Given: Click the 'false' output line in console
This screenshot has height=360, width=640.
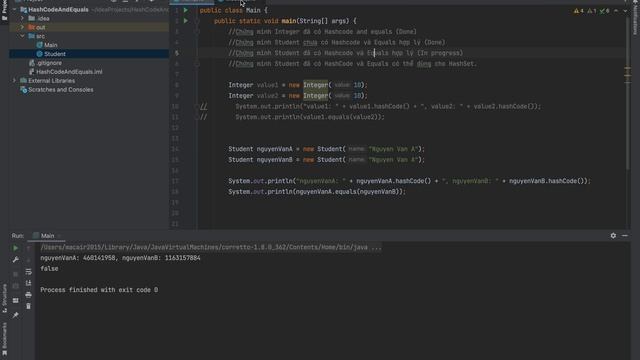Looking at the screenshot, I should pos(49,269).
